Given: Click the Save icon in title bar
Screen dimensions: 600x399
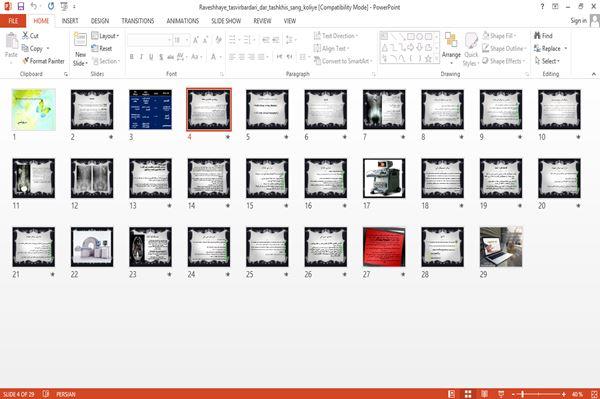Looking at the screenshot, I should tap(21, 6).
